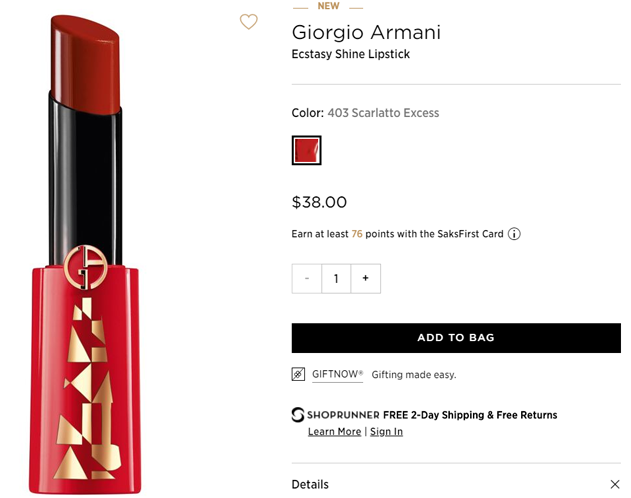Decrease quantity with minus button
The image size is (631, 498).
(307, 278)
